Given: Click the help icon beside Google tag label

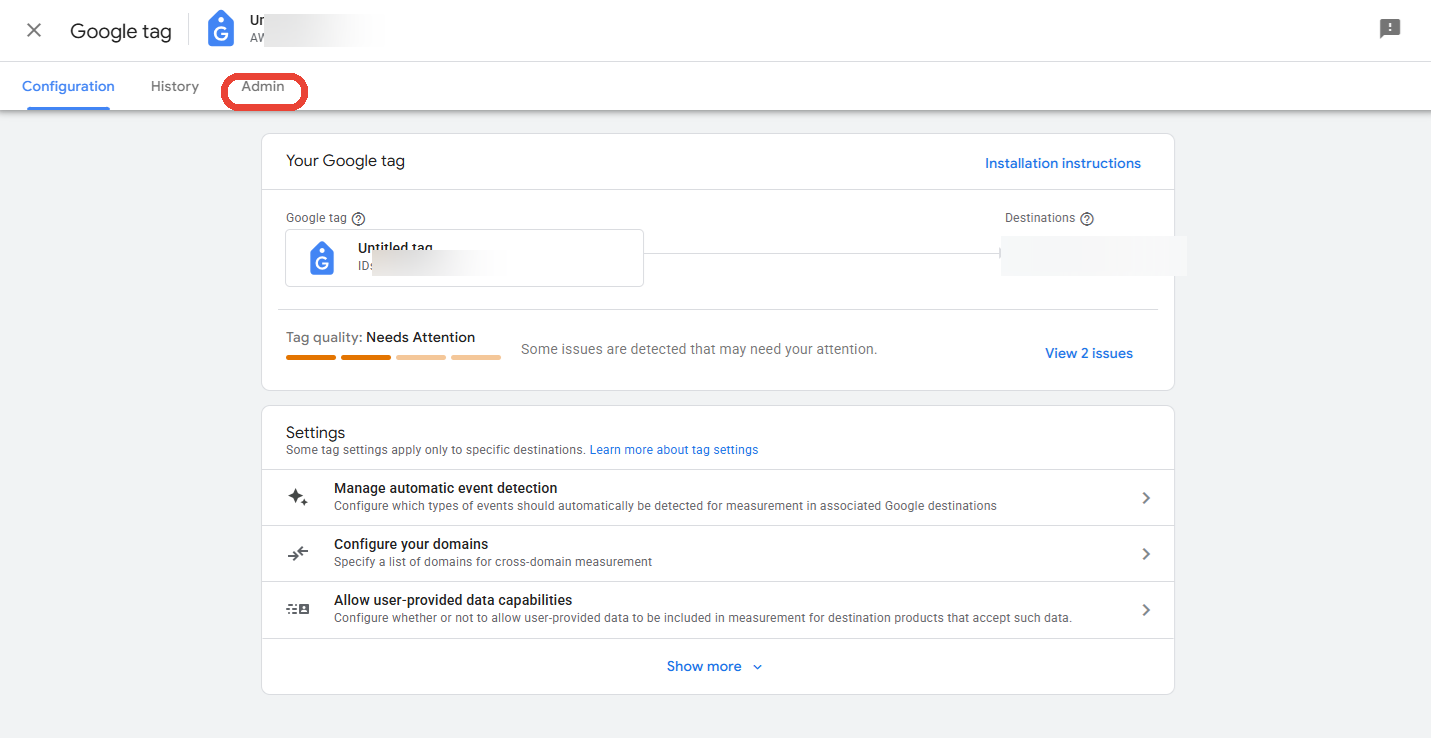Looking at the screenshot, I should tap(358, 219).
